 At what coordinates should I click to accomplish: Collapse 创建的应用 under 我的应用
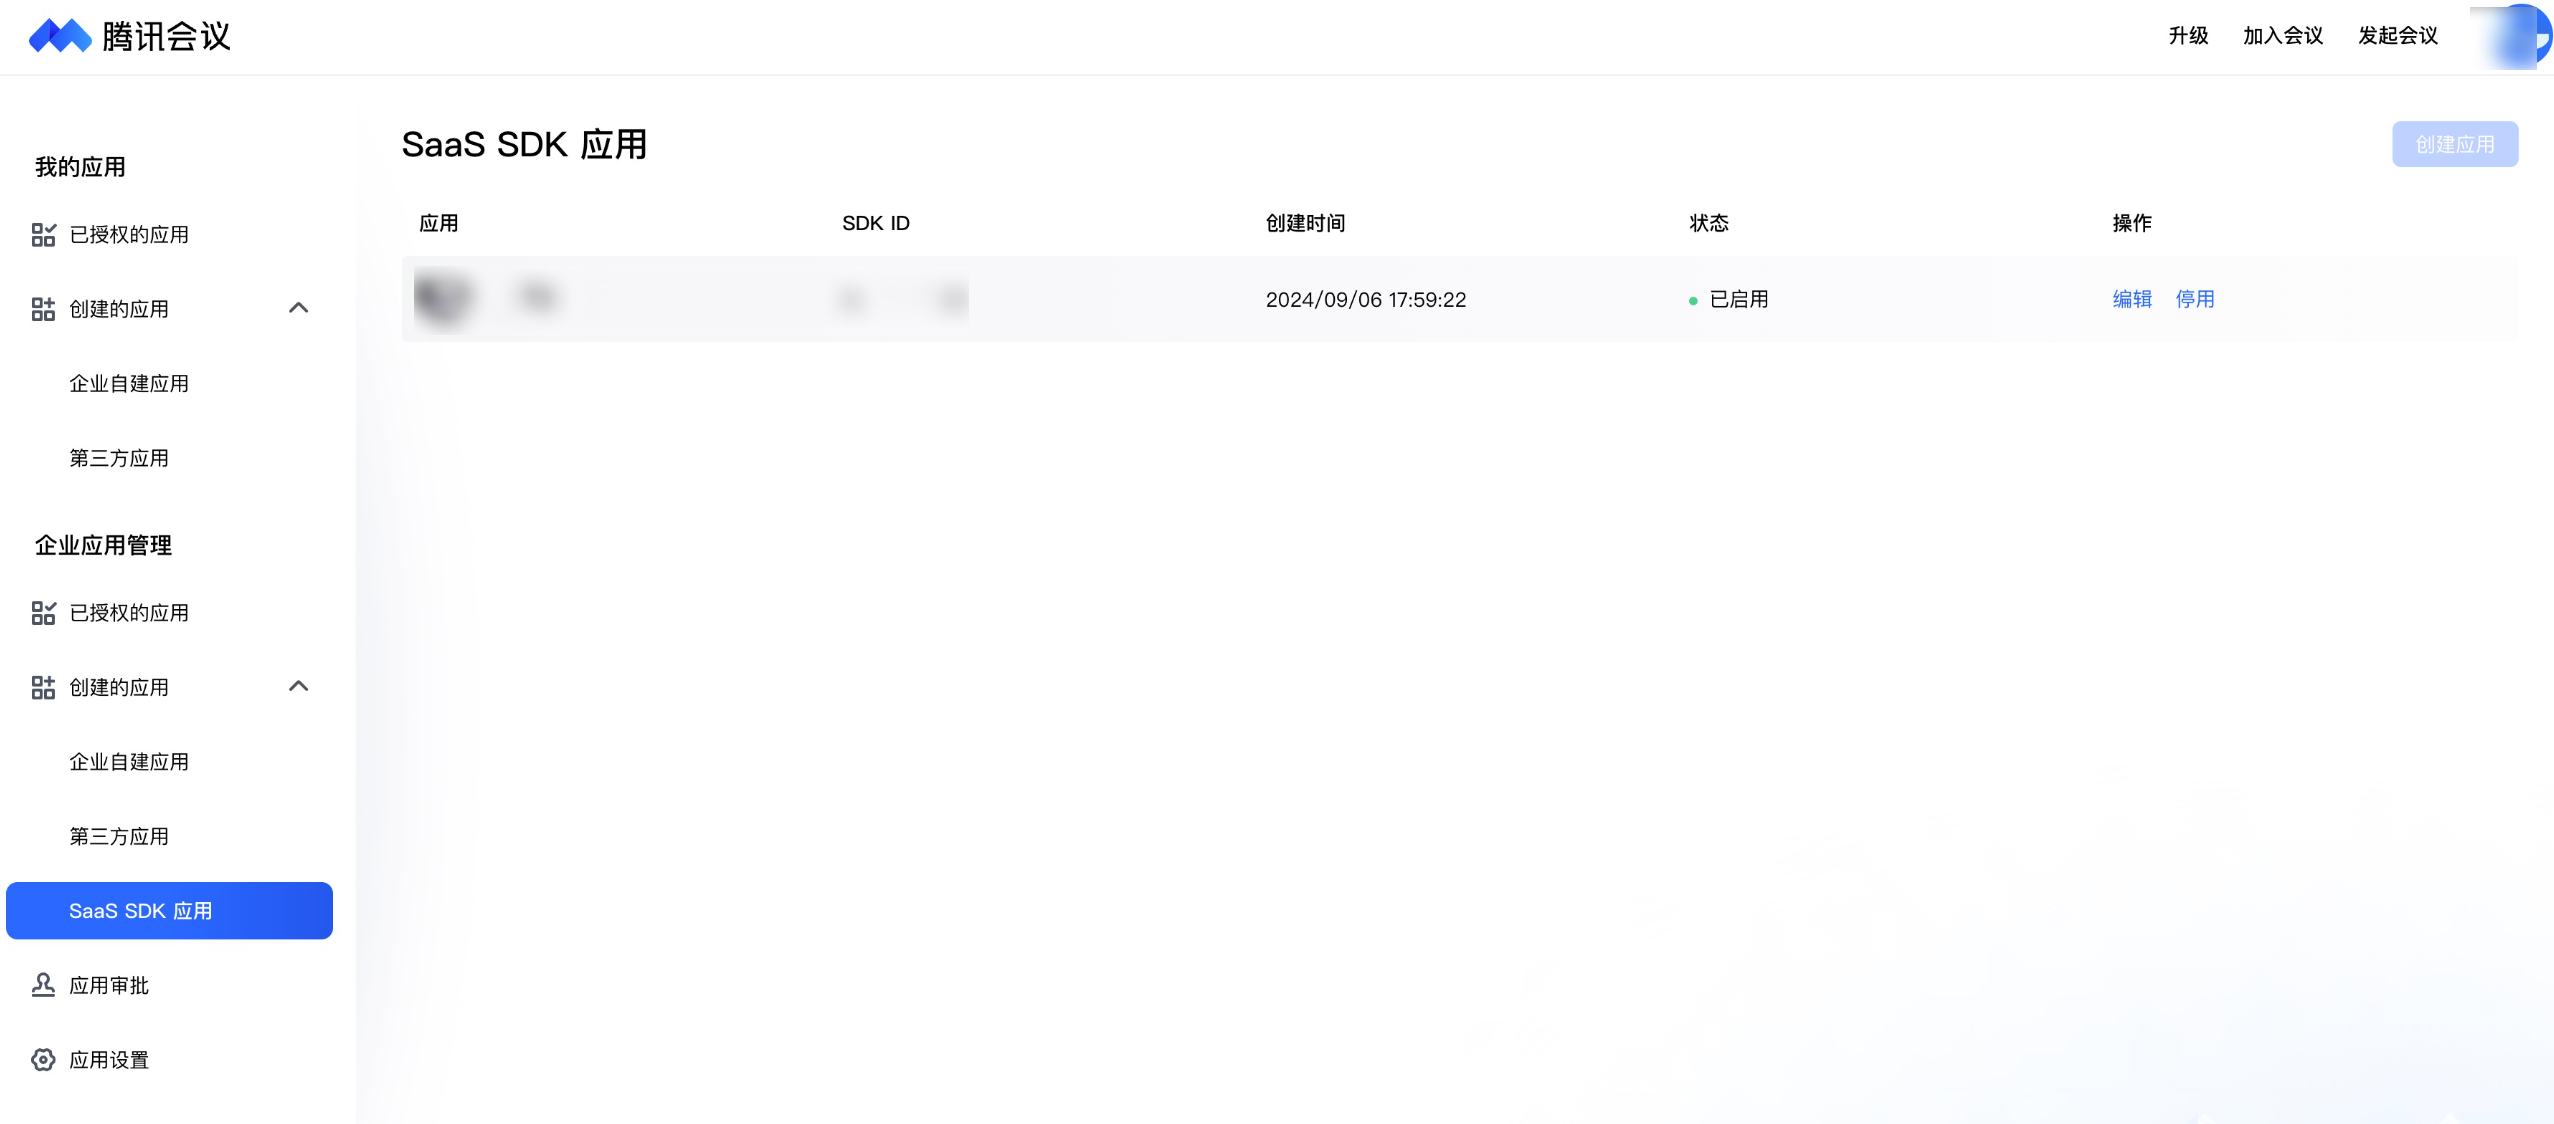(298, 308)
